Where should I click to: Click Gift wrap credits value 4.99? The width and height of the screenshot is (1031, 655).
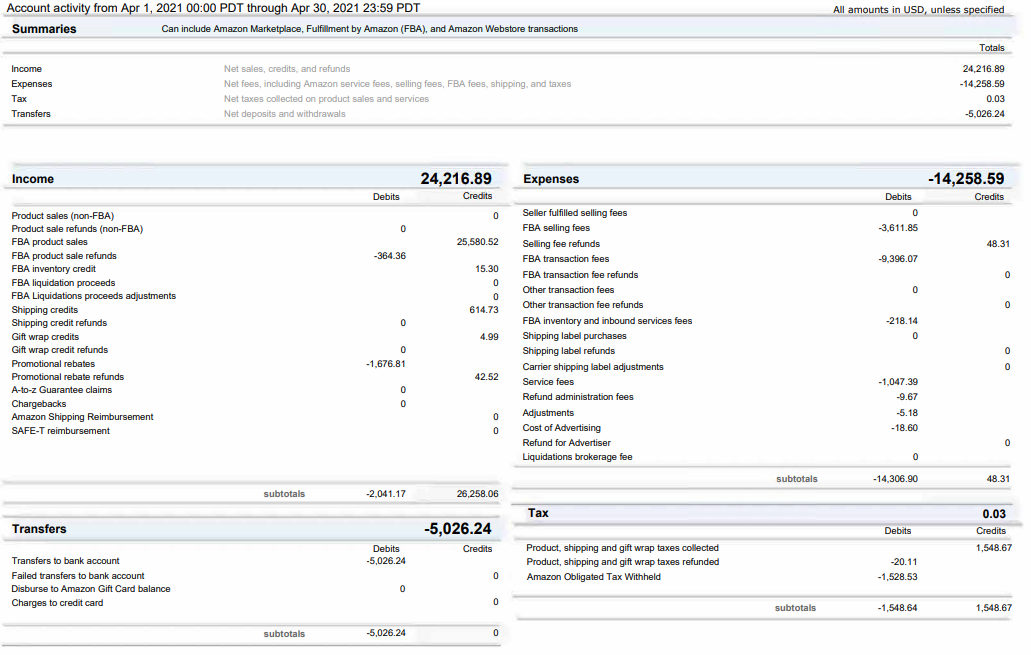tap(489, 337)
